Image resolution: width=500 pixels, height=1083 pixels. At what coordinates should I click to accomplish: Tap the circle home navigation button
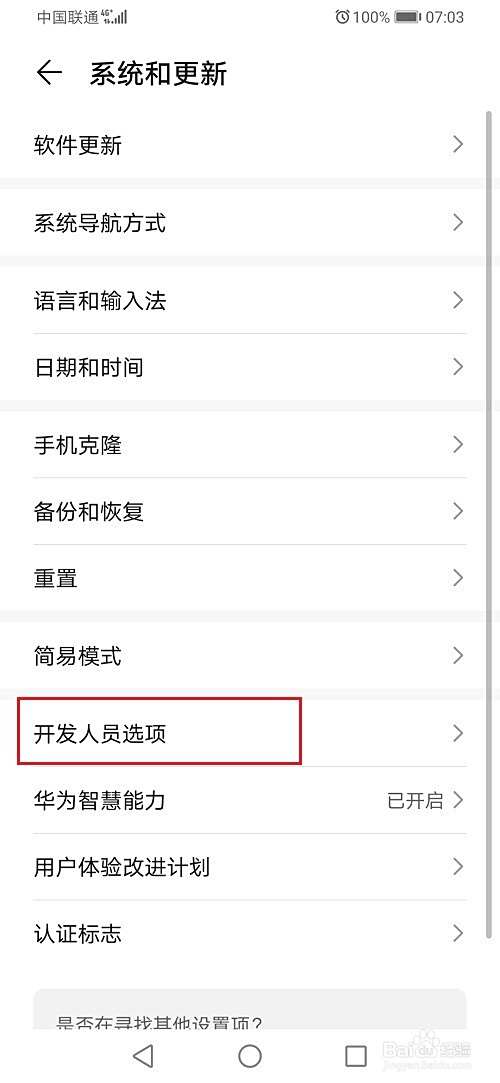[249, 1055]
